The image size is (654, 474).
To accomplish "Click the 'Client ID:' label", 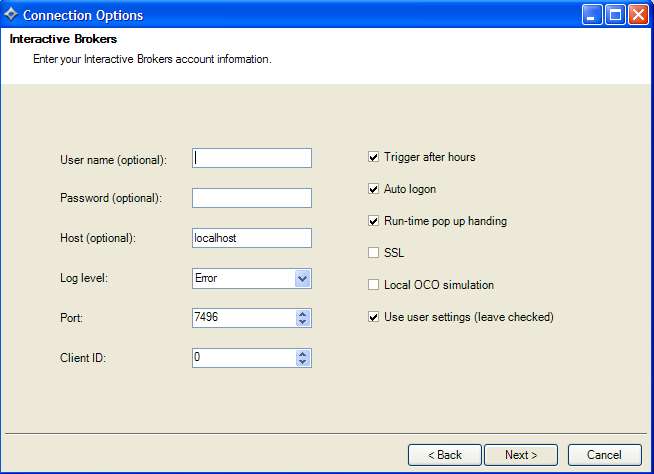I will pyautogui.click(x=83, y=358).
